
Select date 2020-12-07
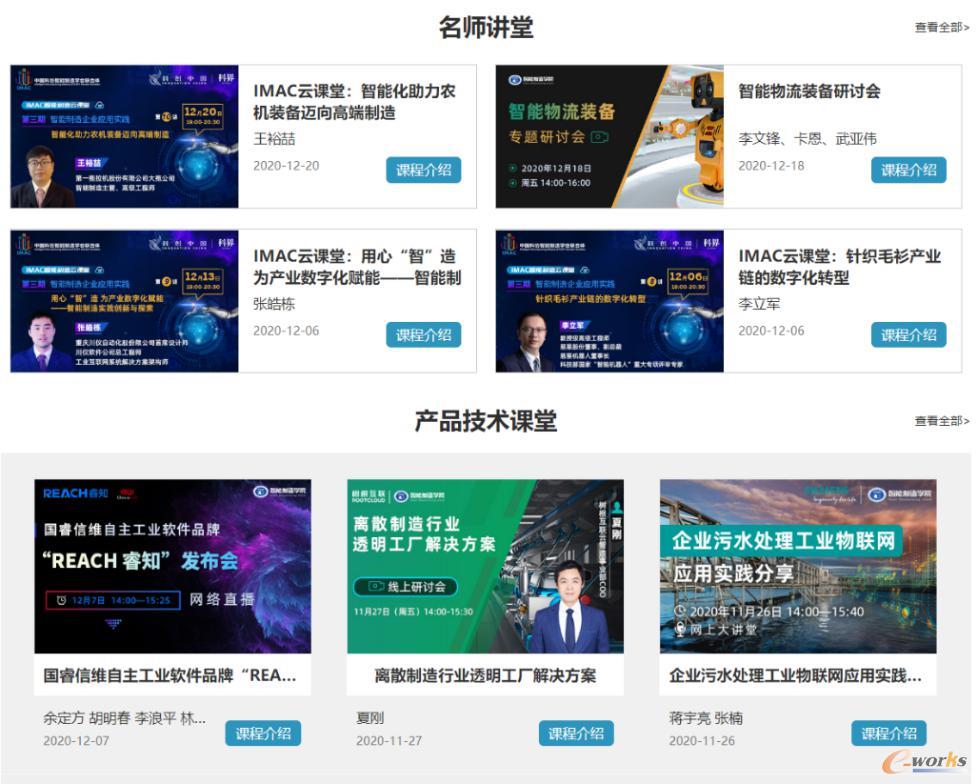(76, 740)
